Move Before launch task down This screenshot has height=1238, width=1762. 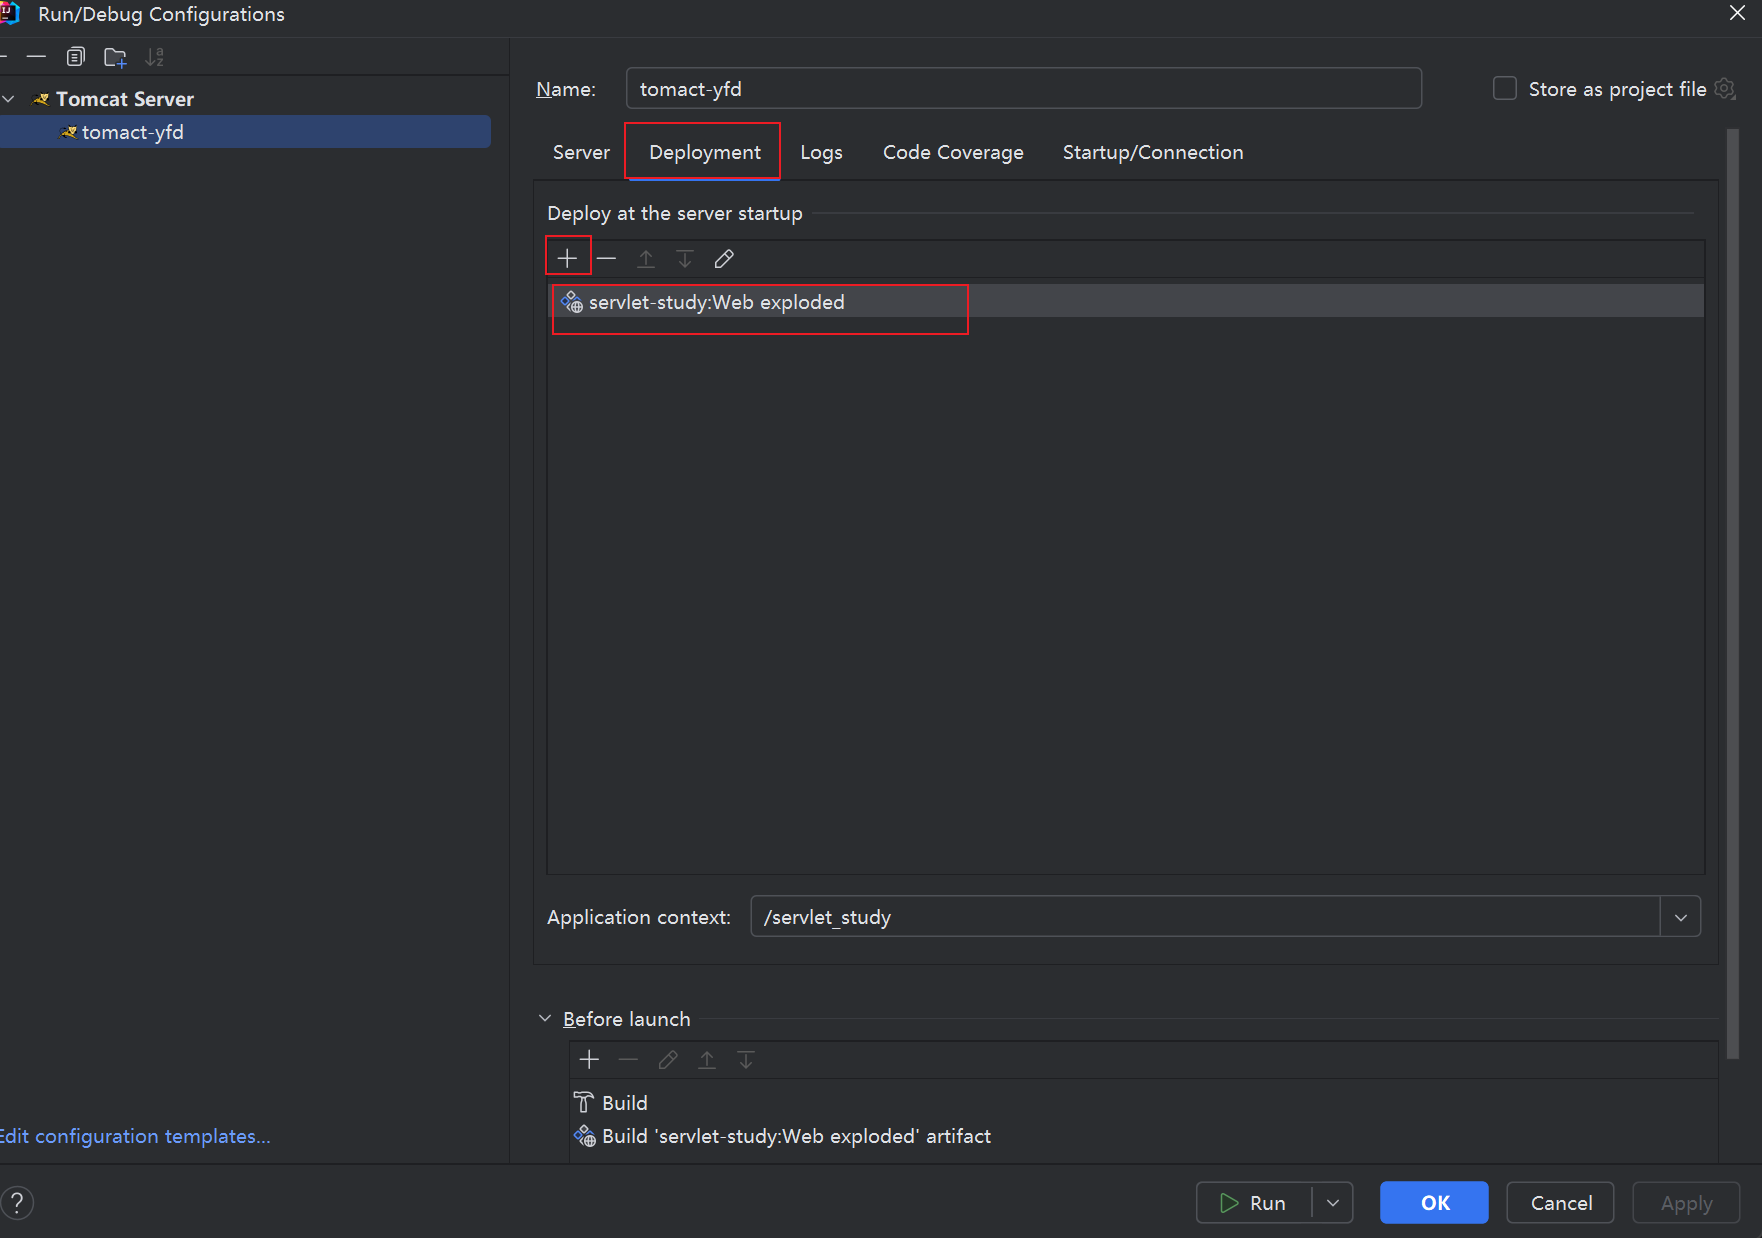pos(746,1059)
